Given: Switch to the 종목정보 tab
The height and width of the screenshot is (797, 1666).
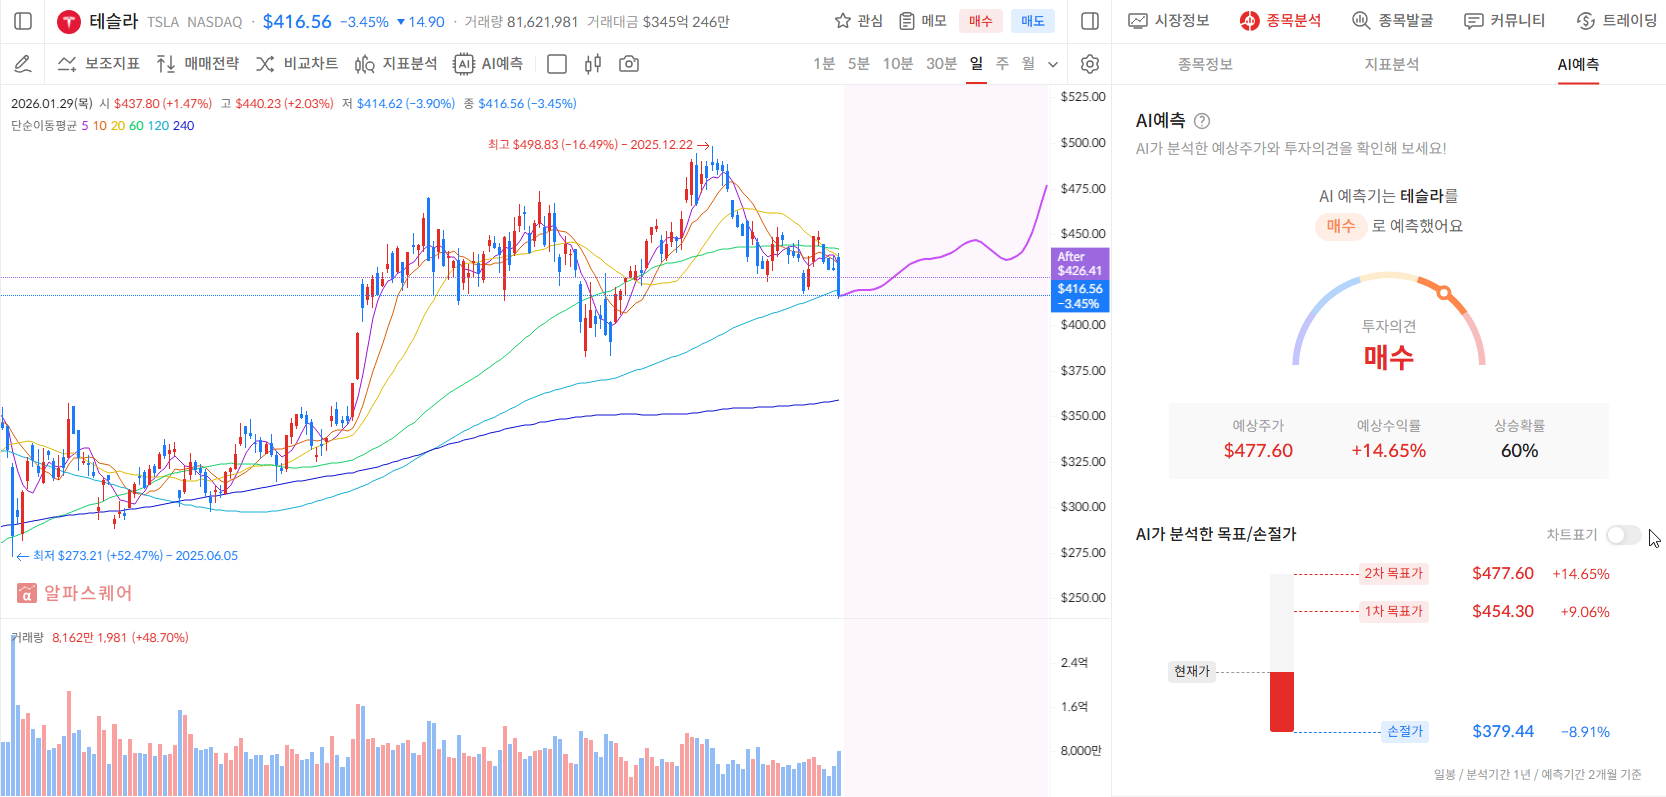Looking at the screenshot, I should (1205, 64).
